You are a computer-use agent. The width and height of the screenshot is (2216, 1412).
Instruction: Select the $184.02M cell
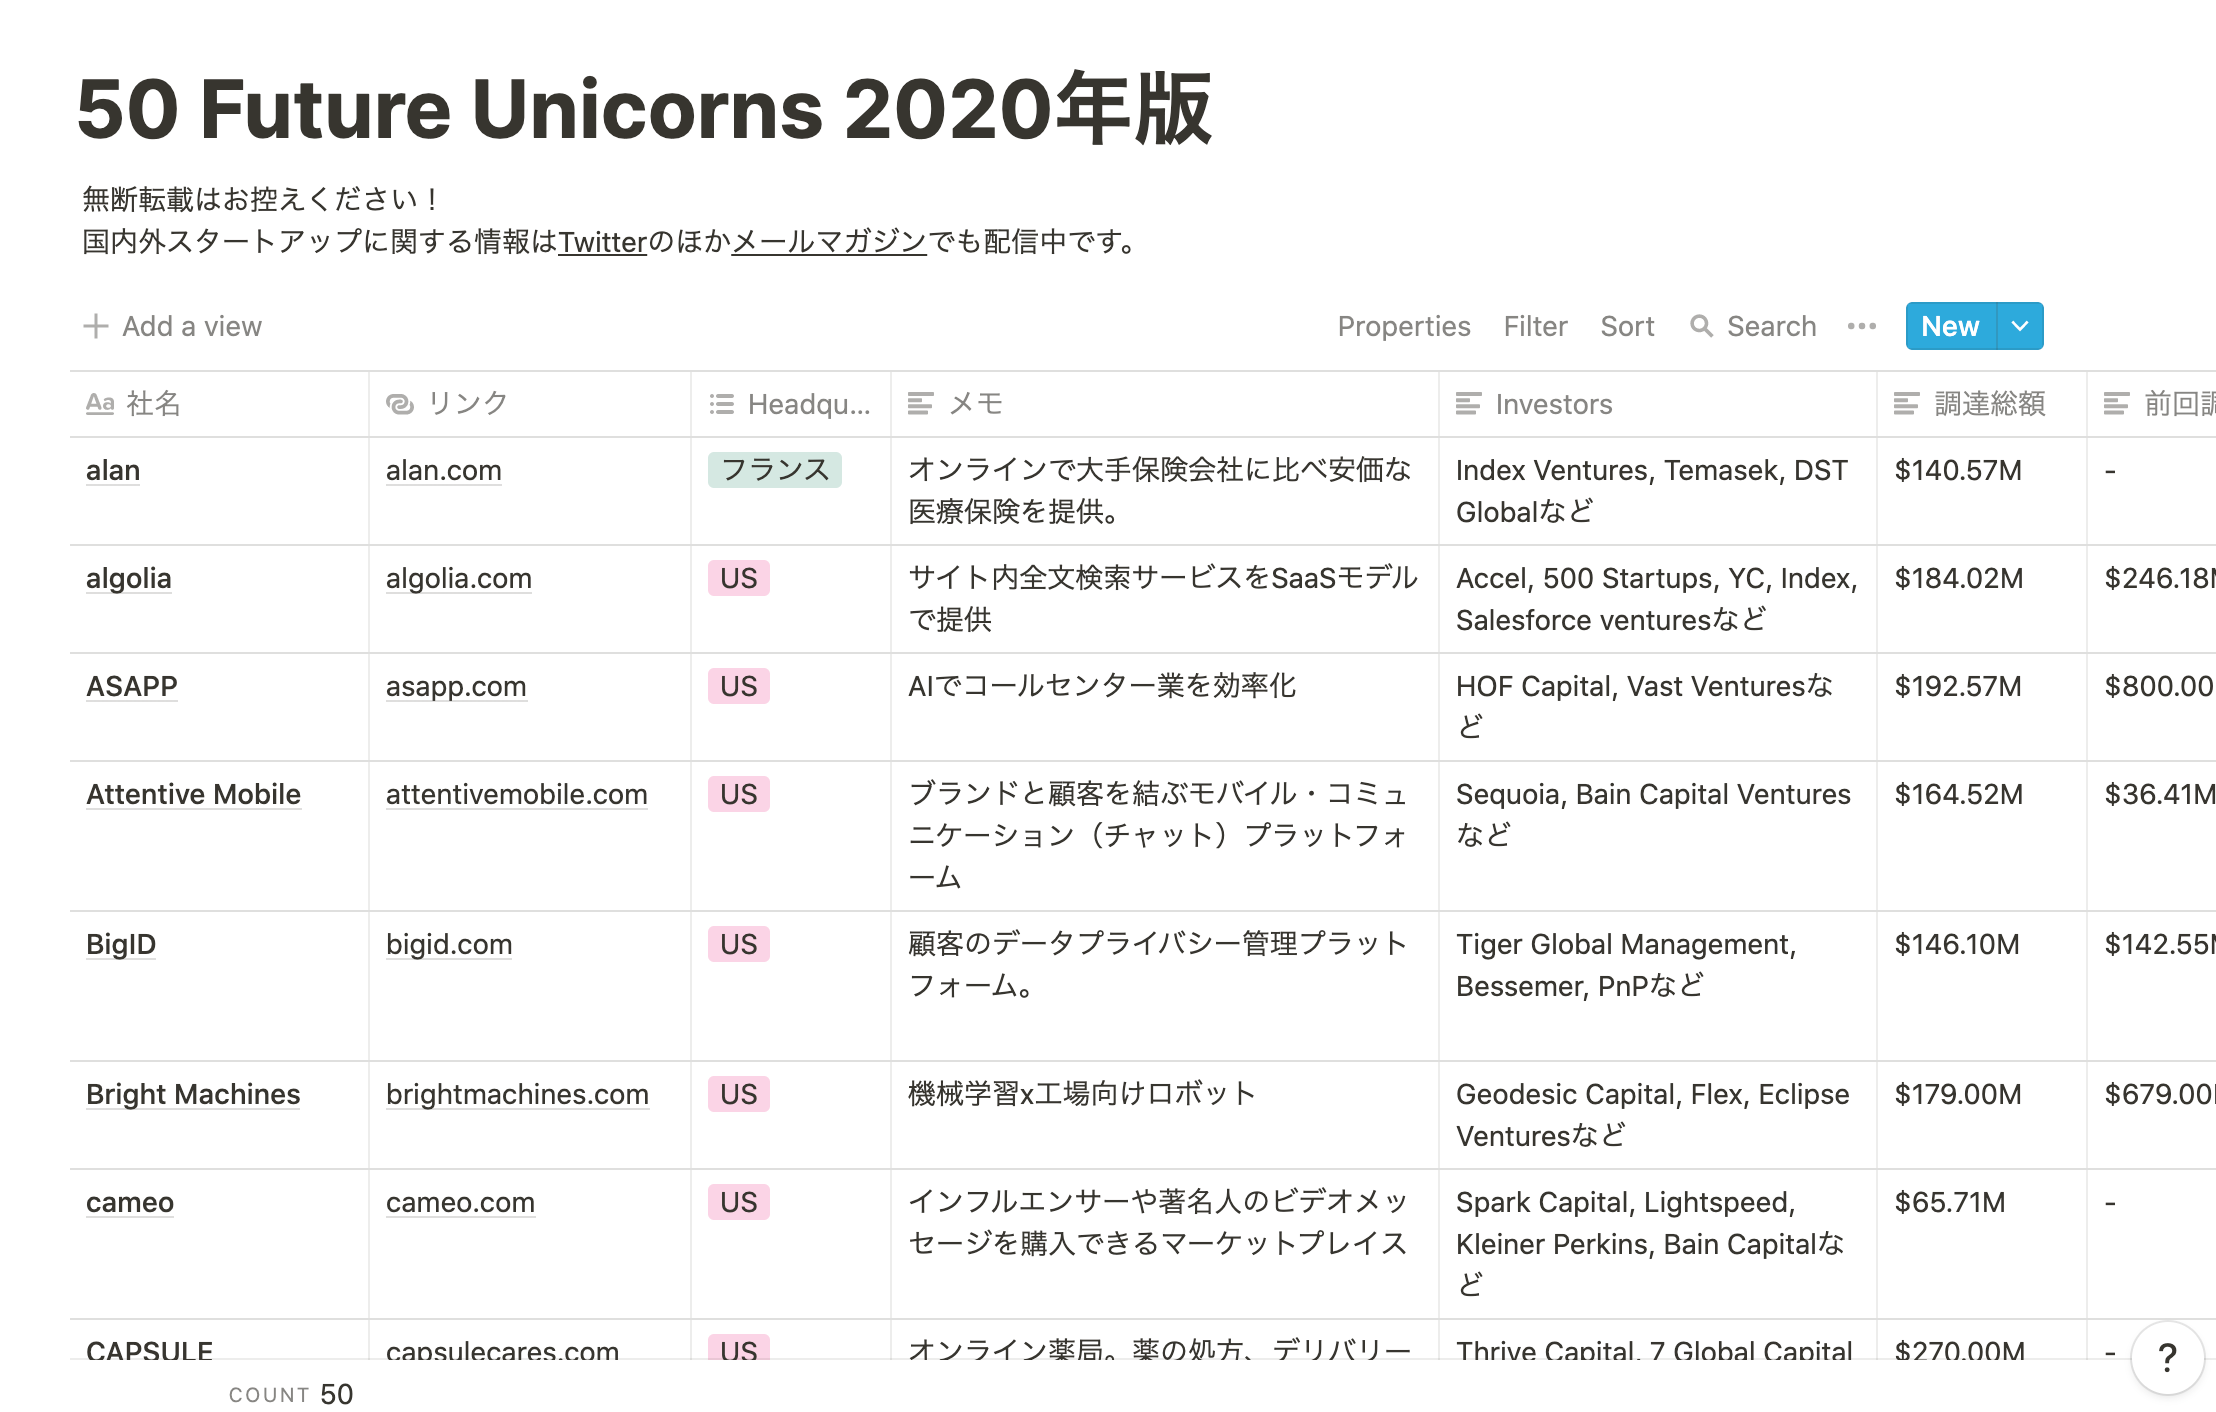1982,599
